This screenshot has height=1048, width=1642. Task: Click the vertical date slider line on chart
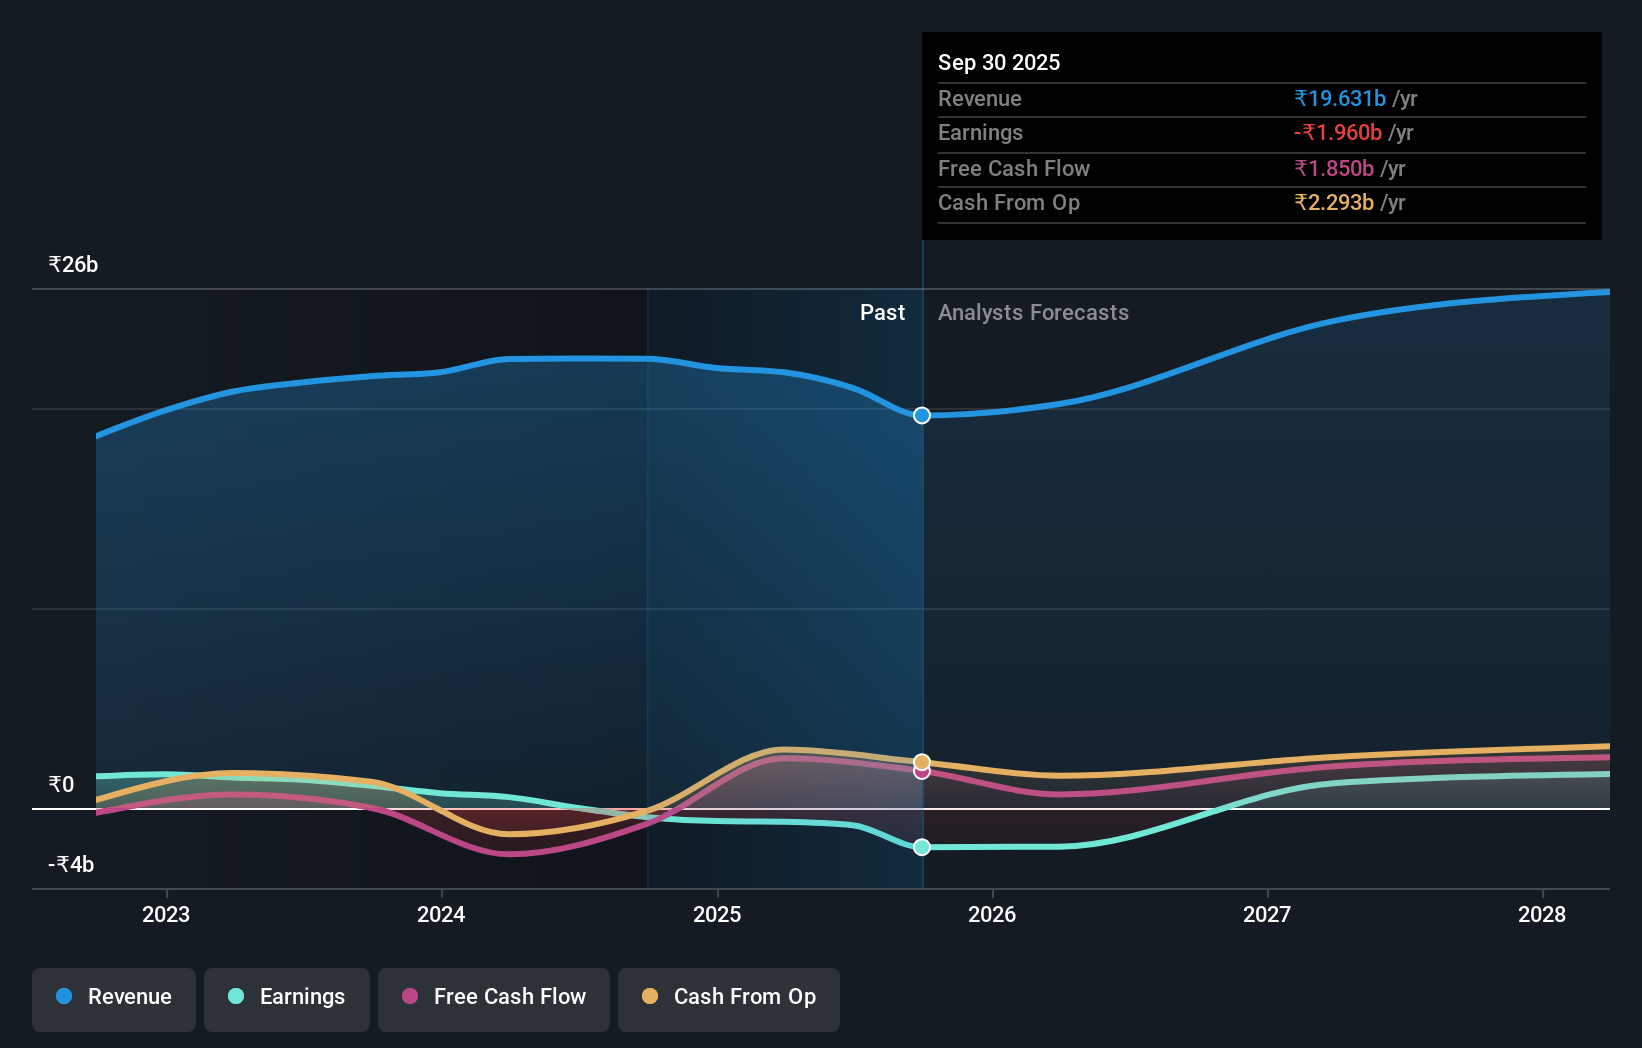pyautogui.click(x=921, y=600)
